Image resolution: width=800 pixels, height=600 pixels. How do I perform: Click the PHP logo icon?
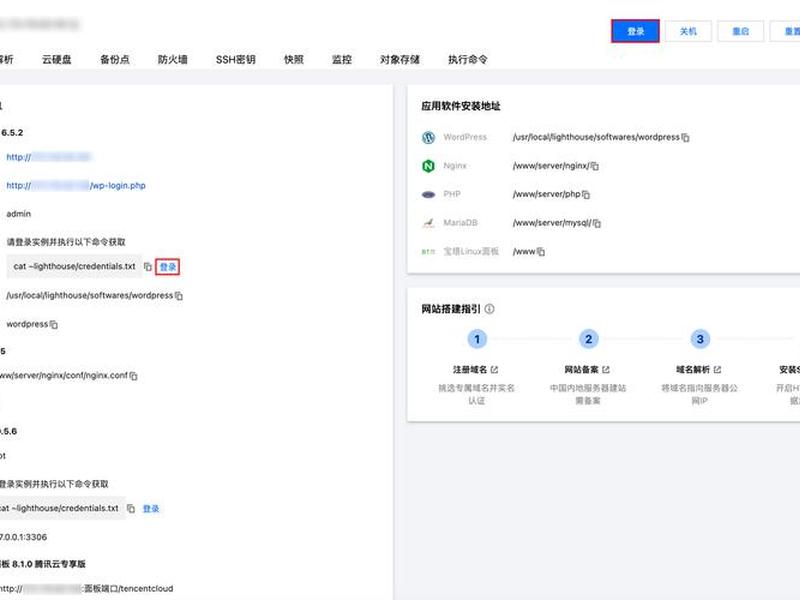click(x=428, y=194)
